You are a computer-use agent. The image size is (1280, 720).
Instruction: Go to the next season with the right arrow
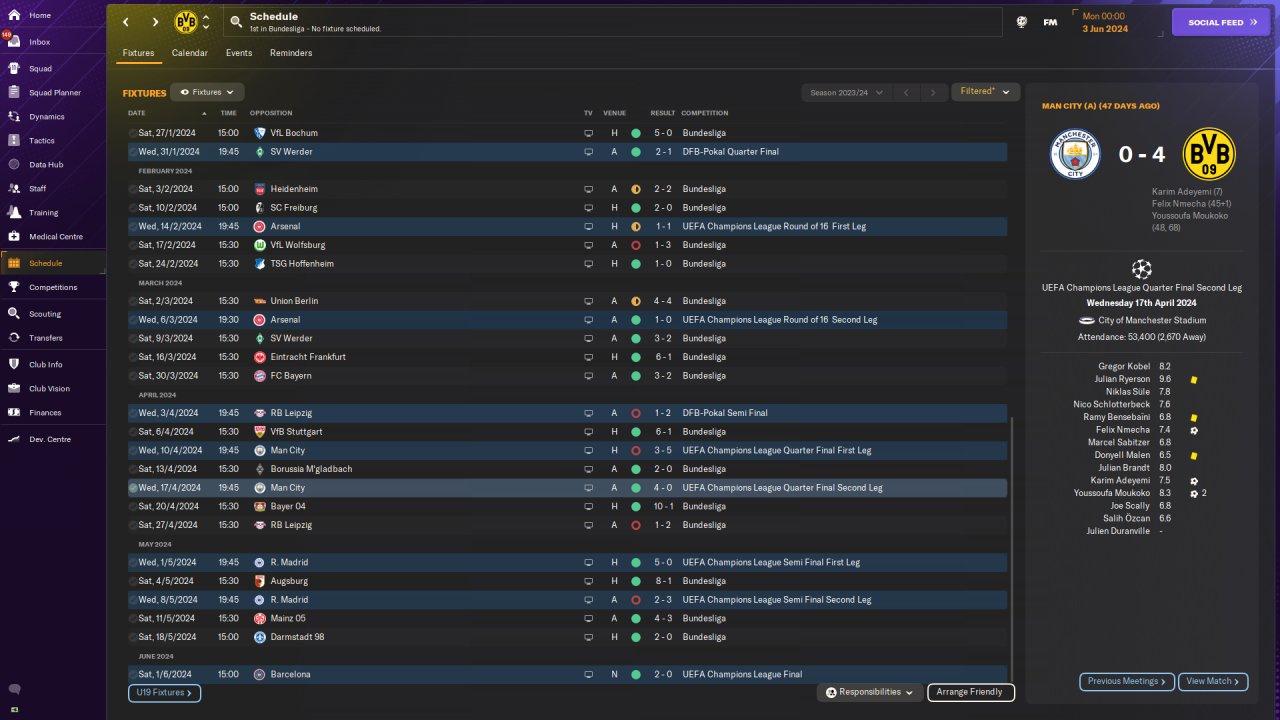tap(933, 93)
